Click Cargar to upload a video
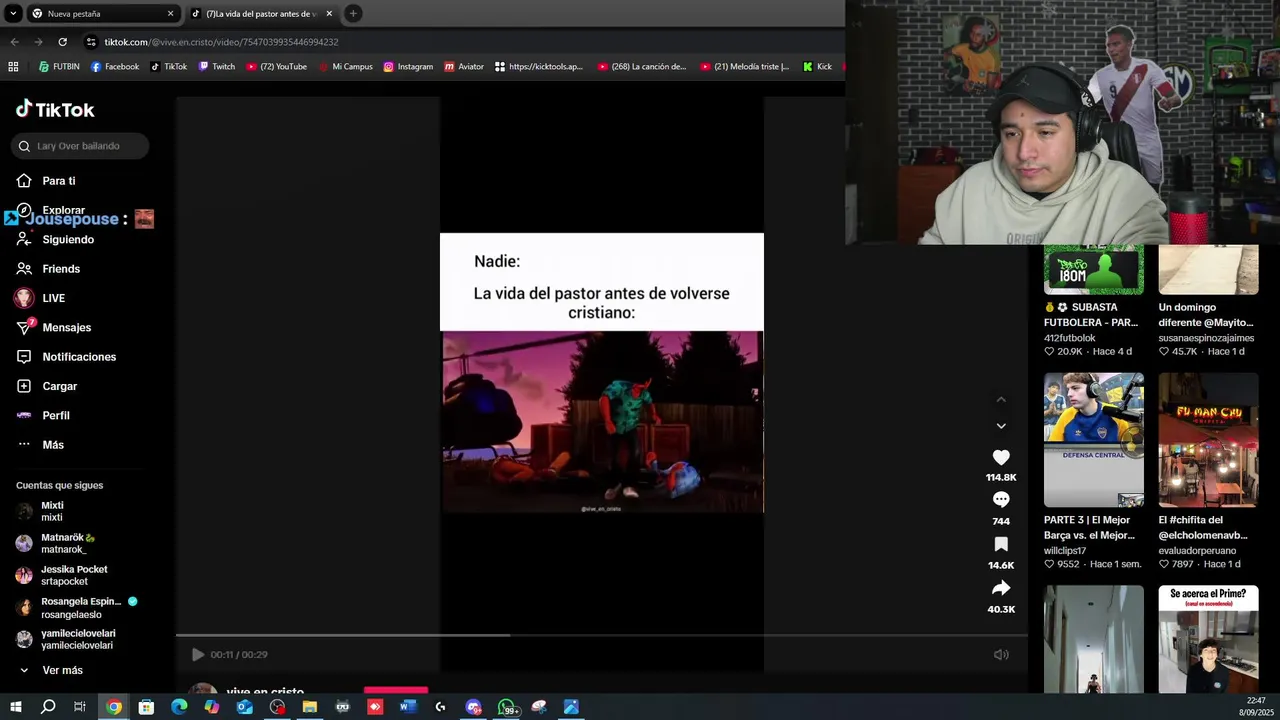The height and width of the screenshot is (720, 1280). pyautogui.click(x=47, y=386)
